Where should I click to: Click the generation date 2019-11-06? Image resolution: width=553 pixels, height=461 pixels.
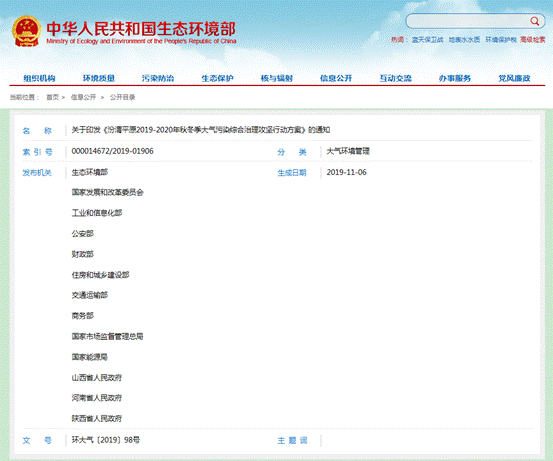pyautogui.click(x=346, y=172)
